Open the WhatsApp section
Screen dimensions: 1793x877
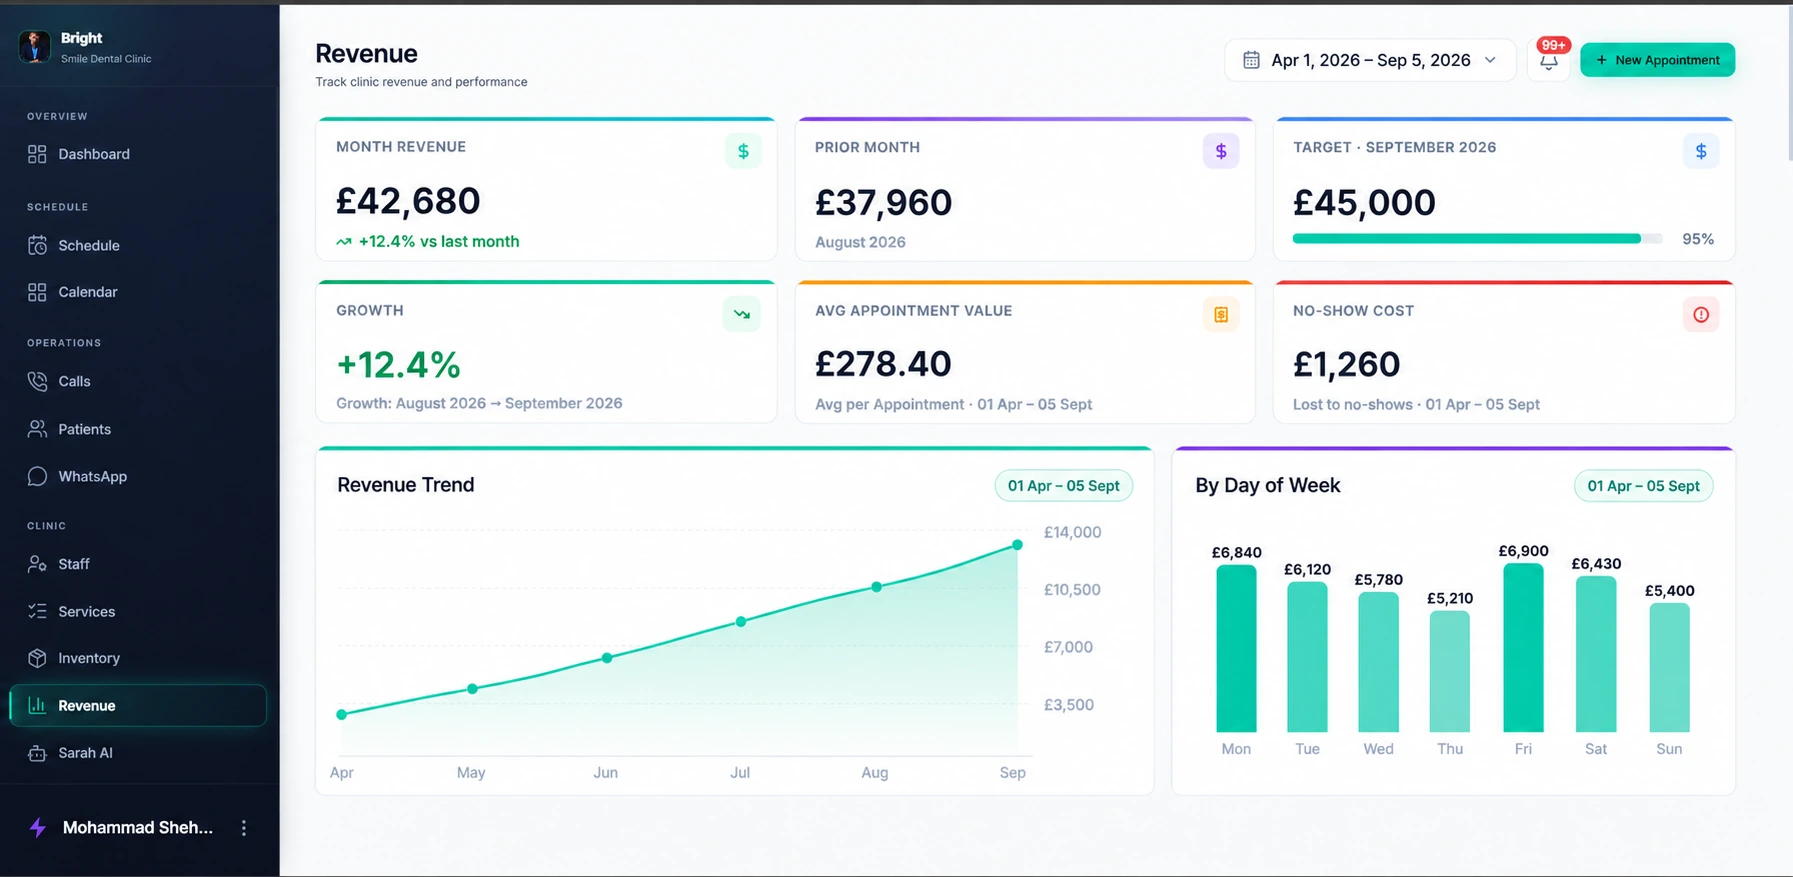coord(138,476)
